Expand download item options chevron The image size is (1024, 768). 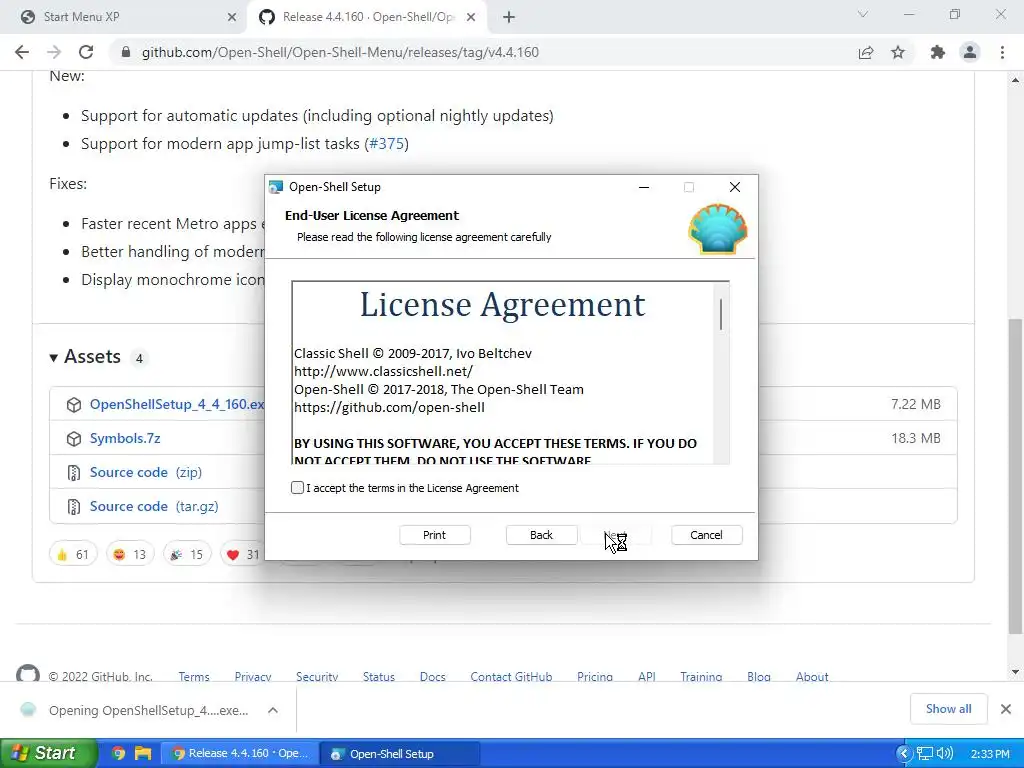(273, 710)
